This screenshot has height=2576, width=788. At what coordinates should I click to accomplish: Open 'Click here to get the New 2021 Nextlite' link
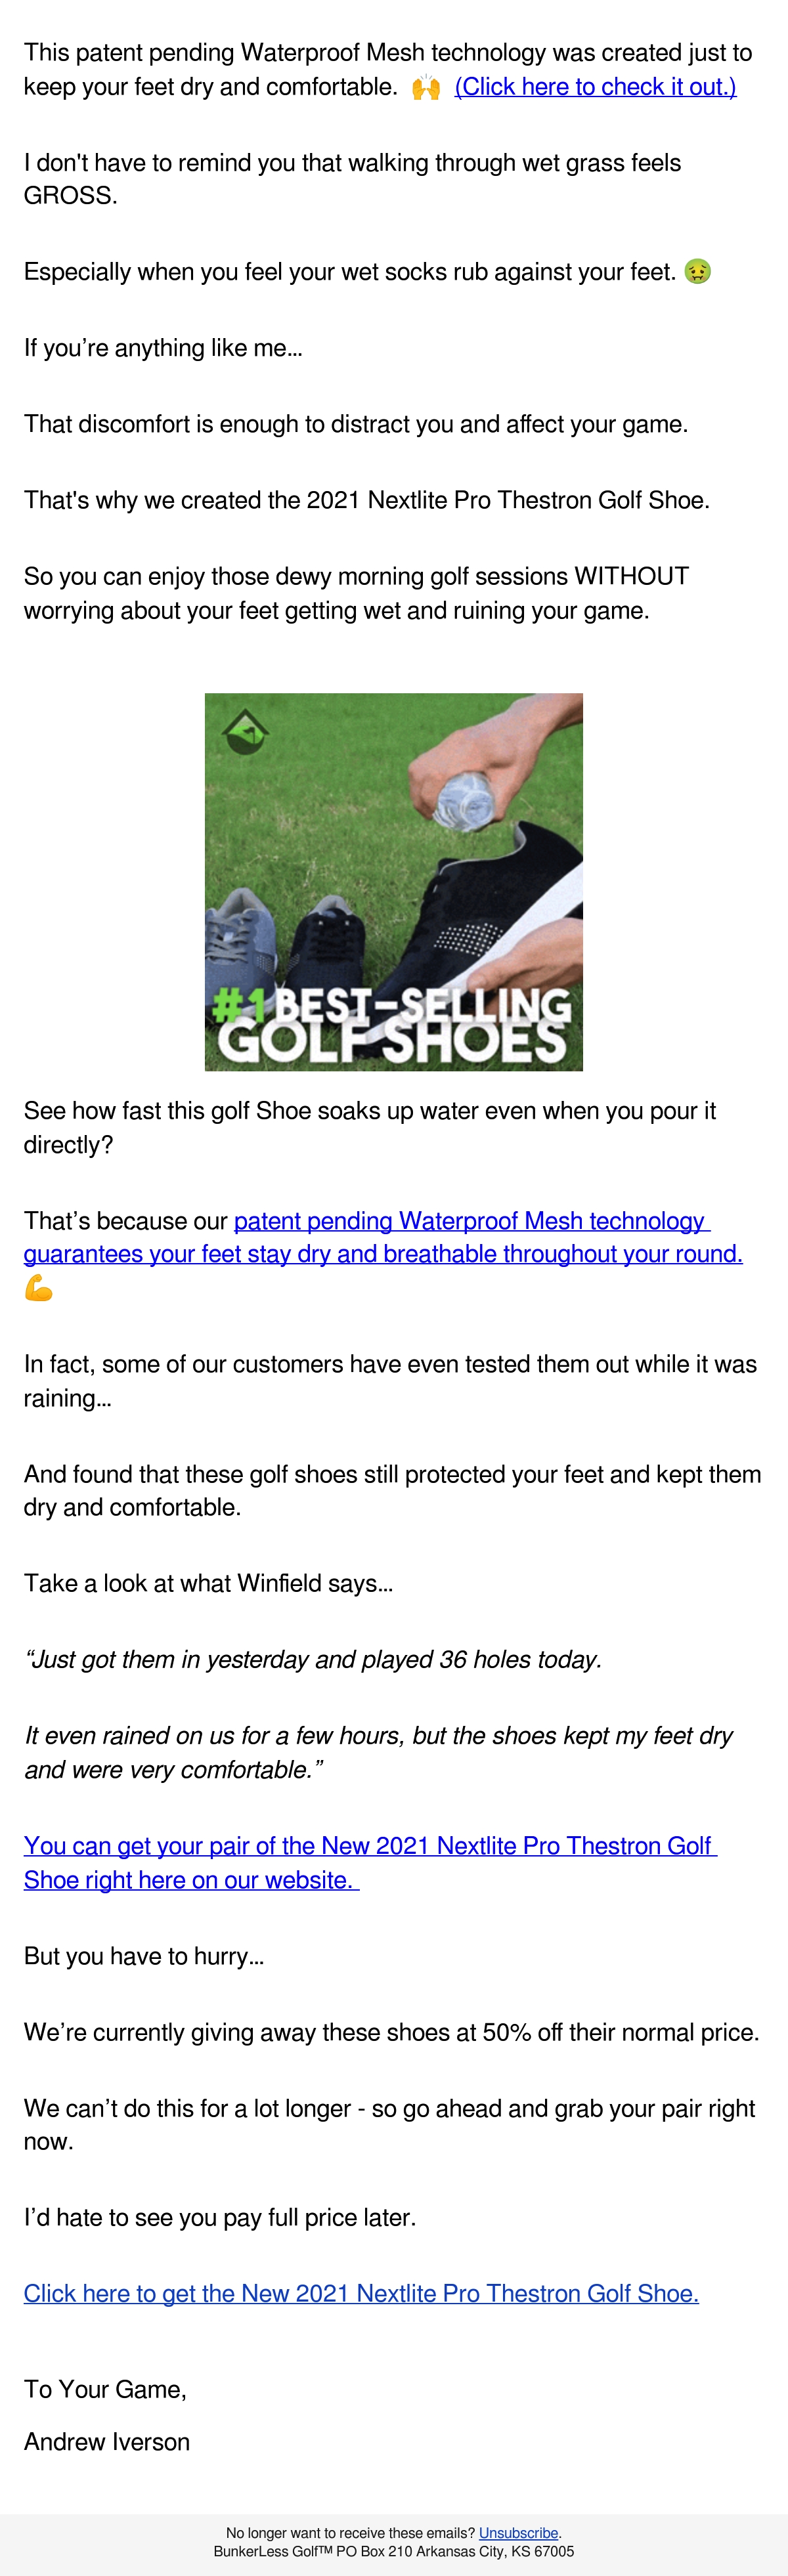(361, 2293)
